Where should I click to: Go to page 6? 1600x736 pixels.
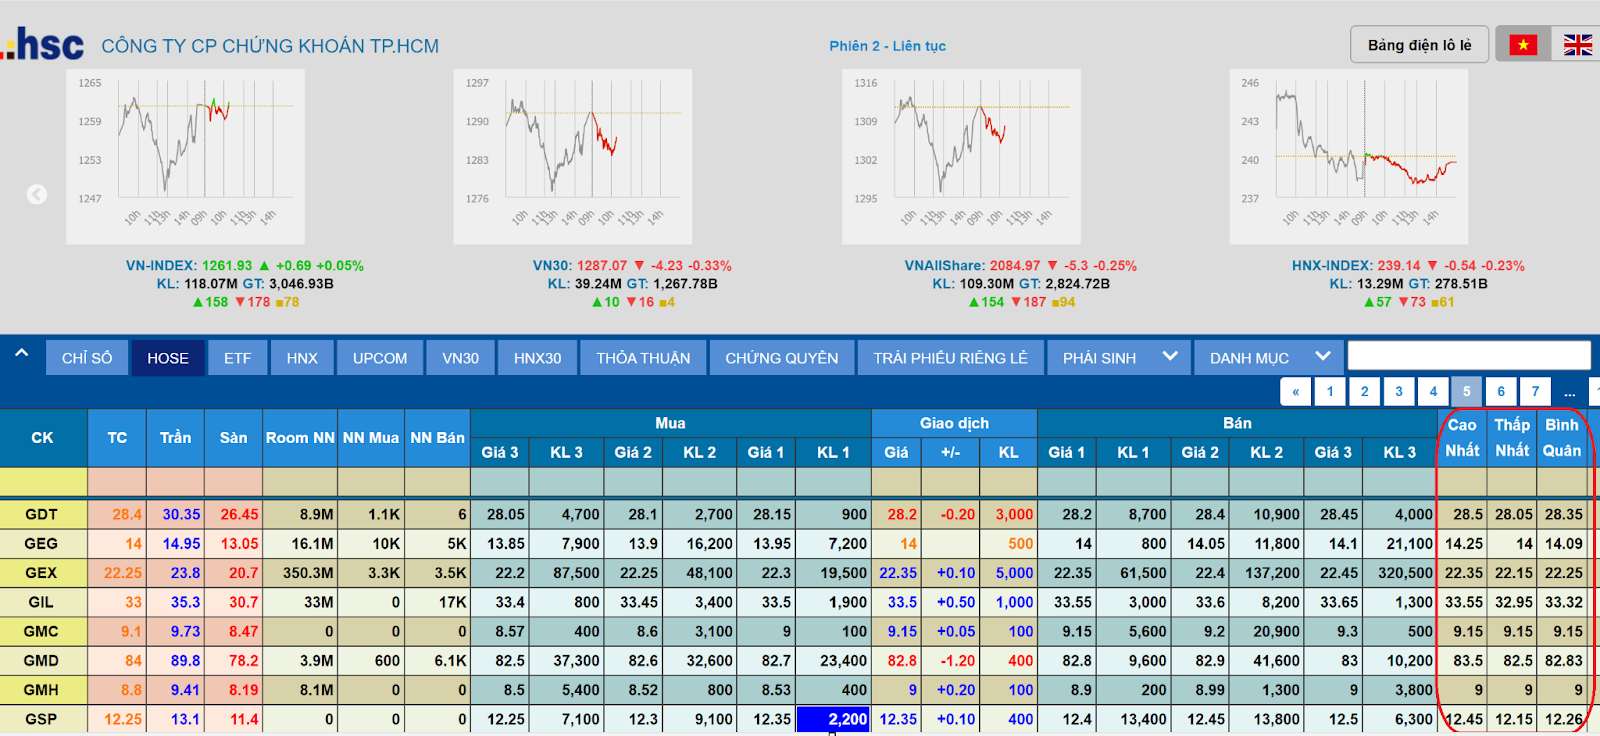[1501, 391]
